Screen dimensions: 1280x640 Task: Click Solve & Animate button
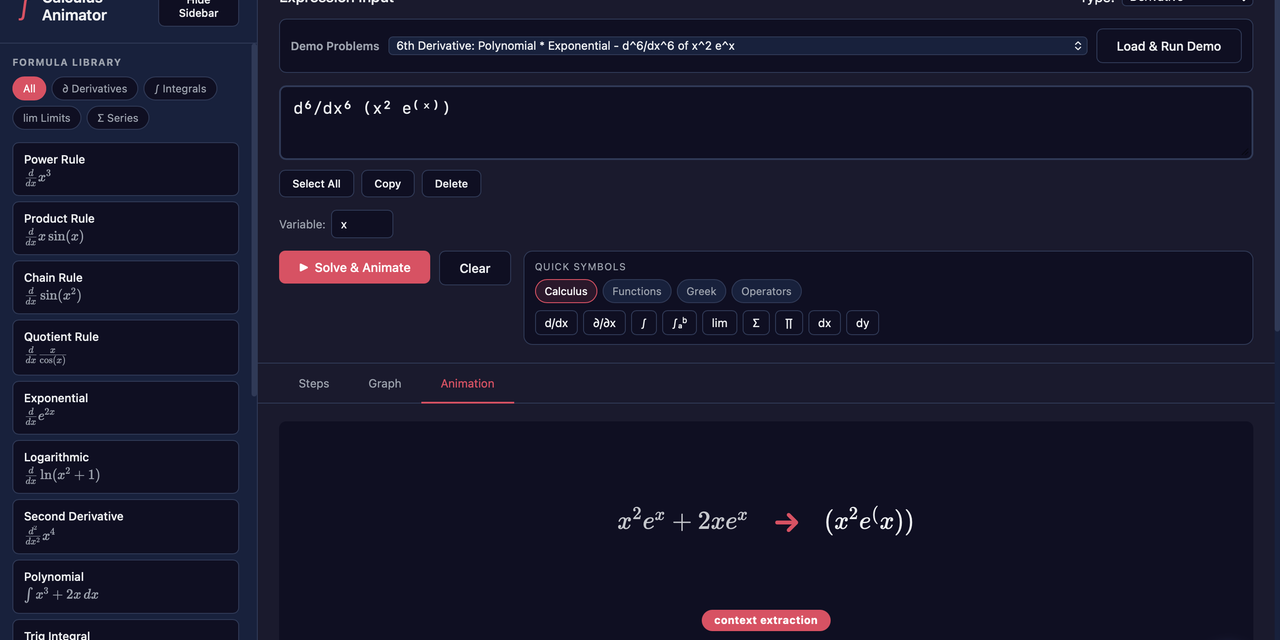coord(354,267)
